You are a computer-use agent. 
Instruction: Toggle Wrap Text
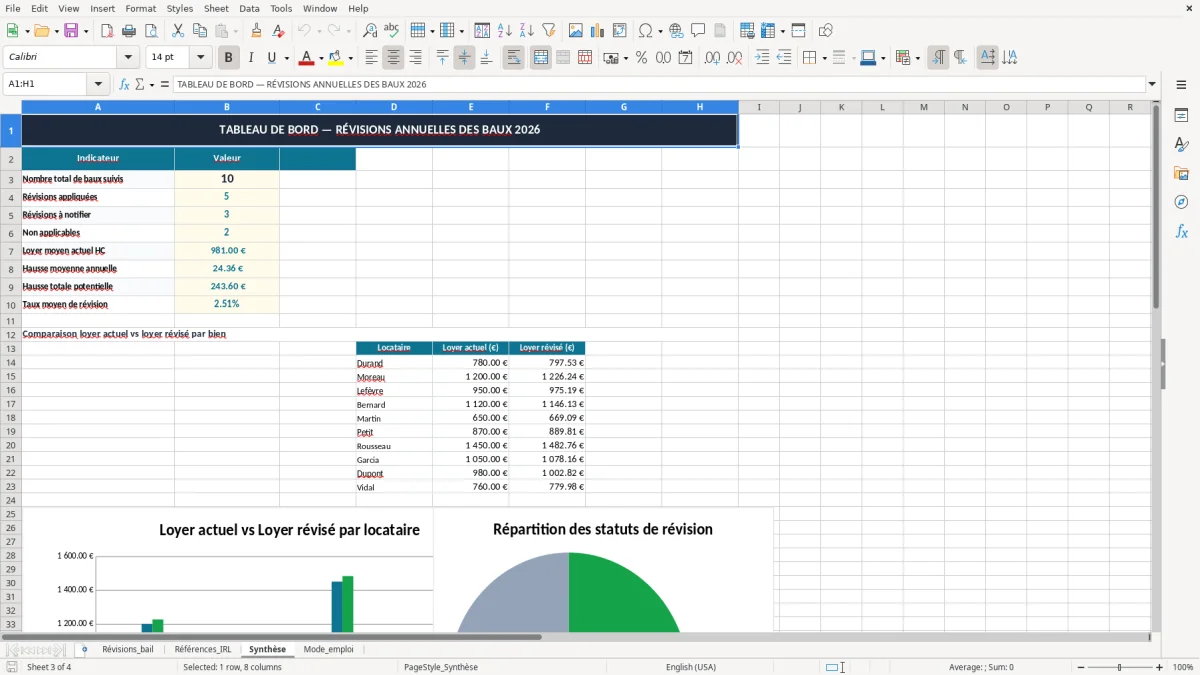pyautogui.click(x=513, y=58)
